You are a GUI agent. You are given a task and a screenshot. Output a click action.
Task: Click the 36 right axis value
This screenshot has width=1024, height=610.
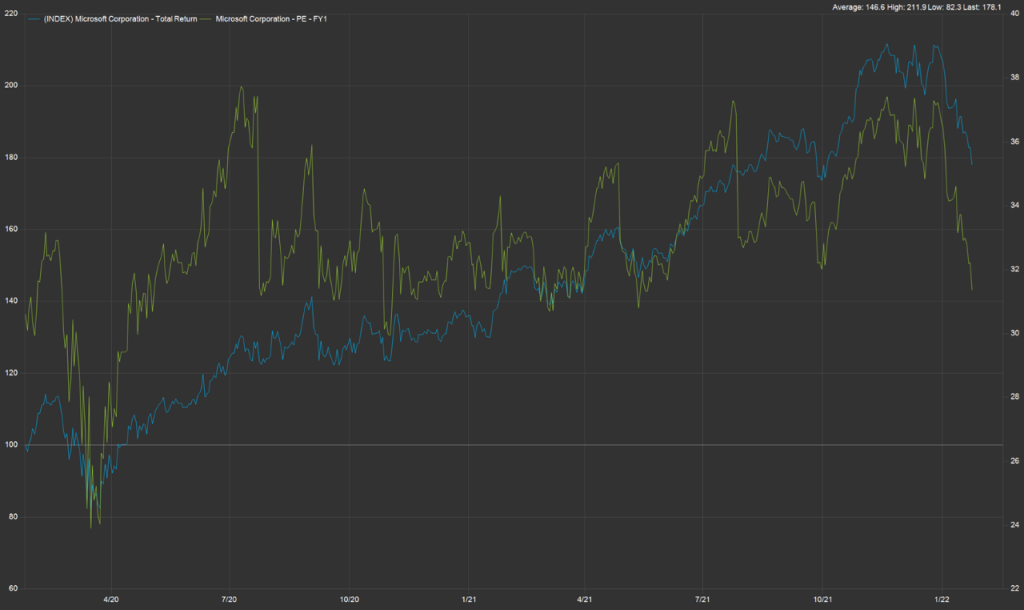tap(1015, 141)
